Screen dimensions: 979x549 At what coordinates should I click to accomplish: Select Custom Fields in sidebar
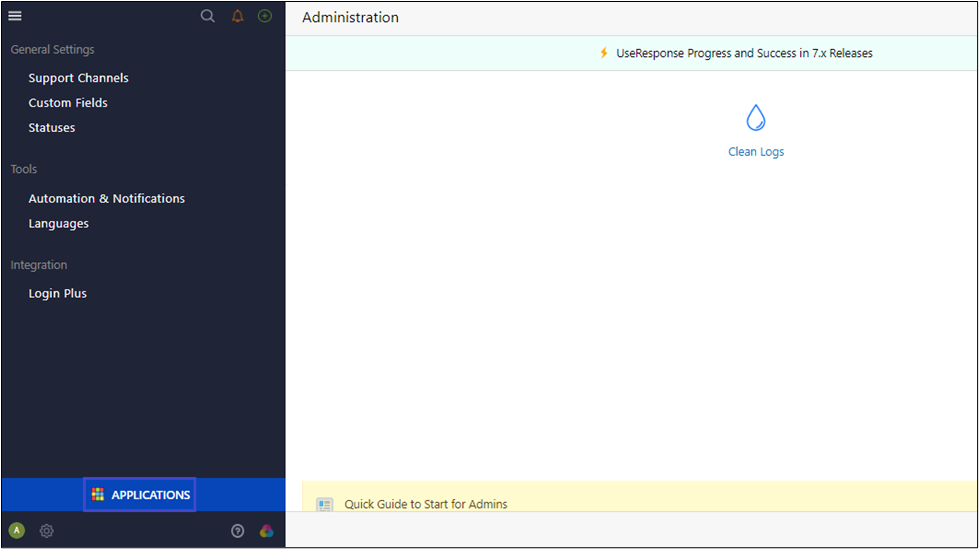tap(68, 103)
